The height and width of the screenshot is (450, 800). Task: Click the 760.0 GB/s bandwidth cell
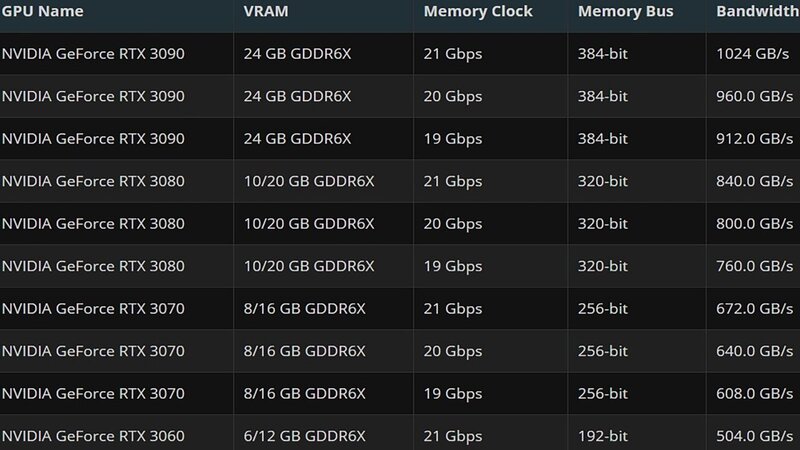pyautogui.click(x=755, y=266)
